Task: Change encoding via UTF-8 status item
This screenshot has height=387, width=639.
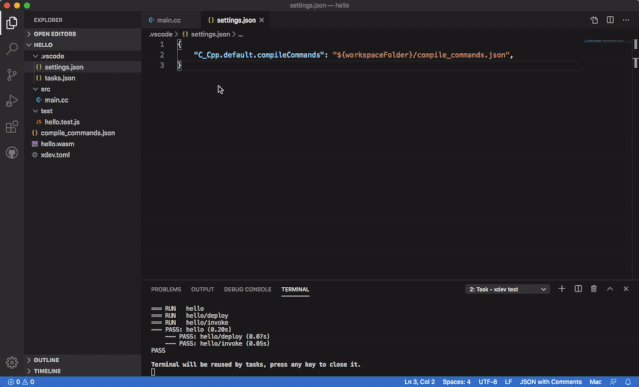Action: [488, 382]
